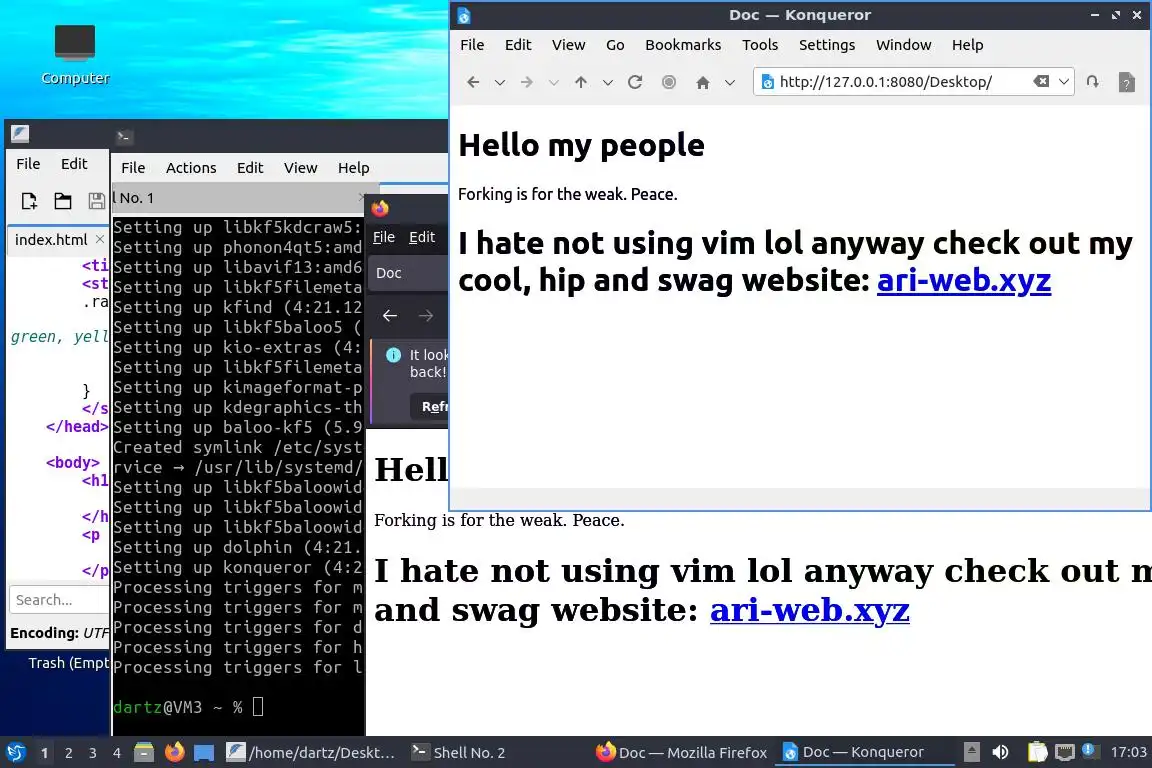Click the Stop loading icon in Konqueror
Screen dimensions: 1152x768
pos(669,82)
